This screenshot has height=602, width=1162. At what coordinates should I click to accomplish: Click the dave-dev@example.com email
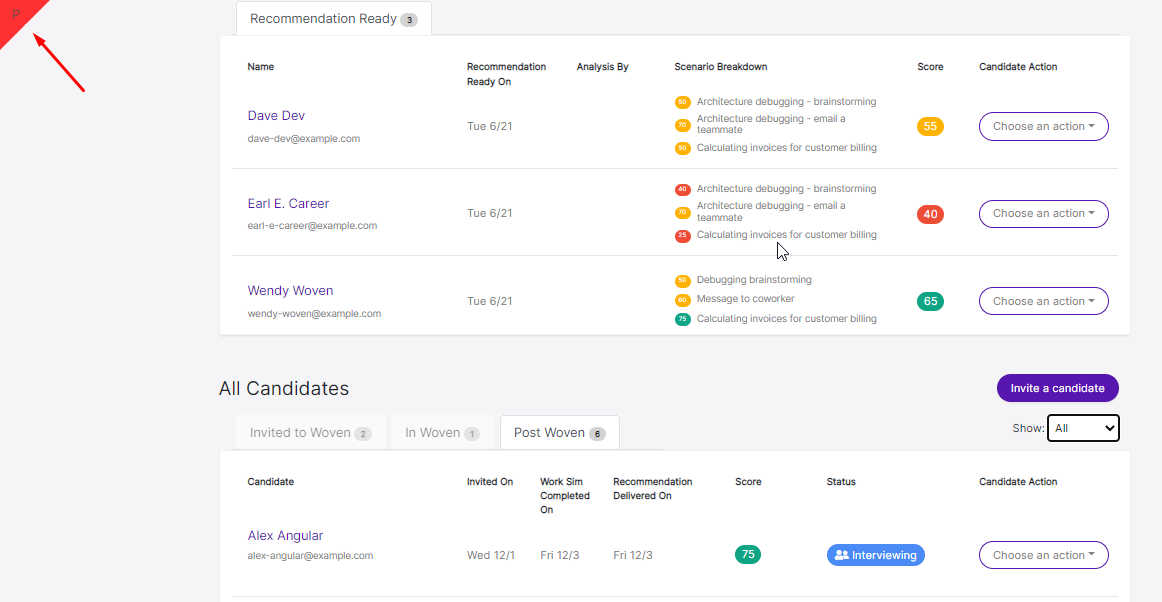pyautogui.click(x=304, y=139)
